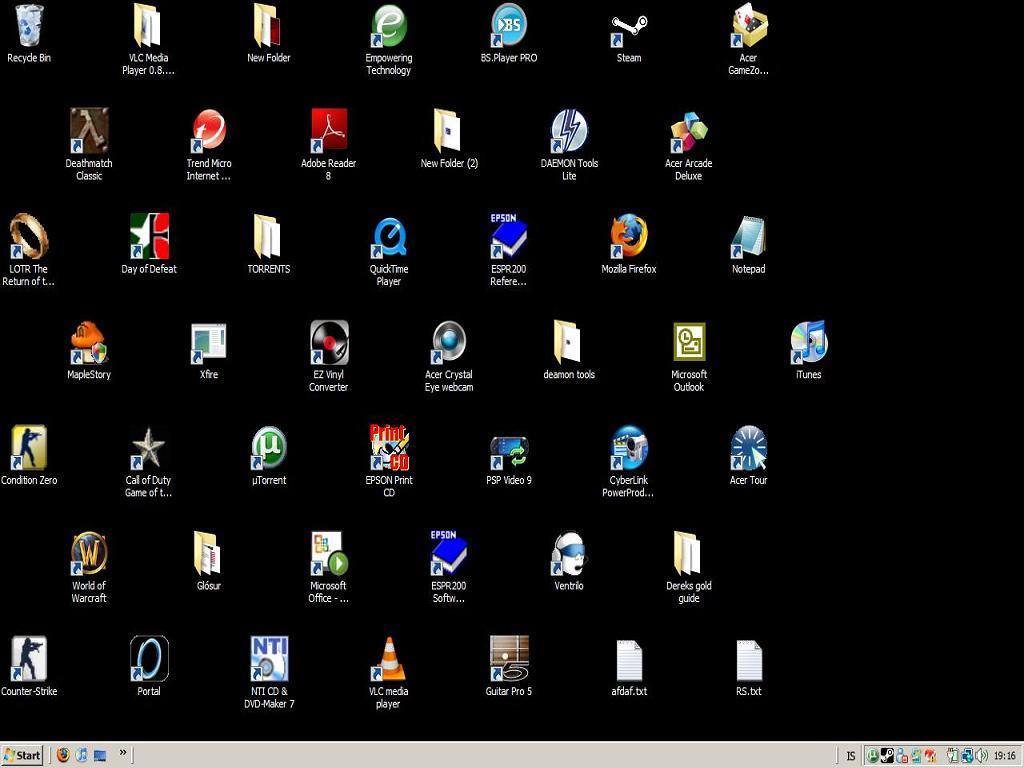This screenshot has width=1024, height=768.
Task: Launch iTunes from the Quick Launch bar
Action: pyautogui.click(x=82, y=756)
